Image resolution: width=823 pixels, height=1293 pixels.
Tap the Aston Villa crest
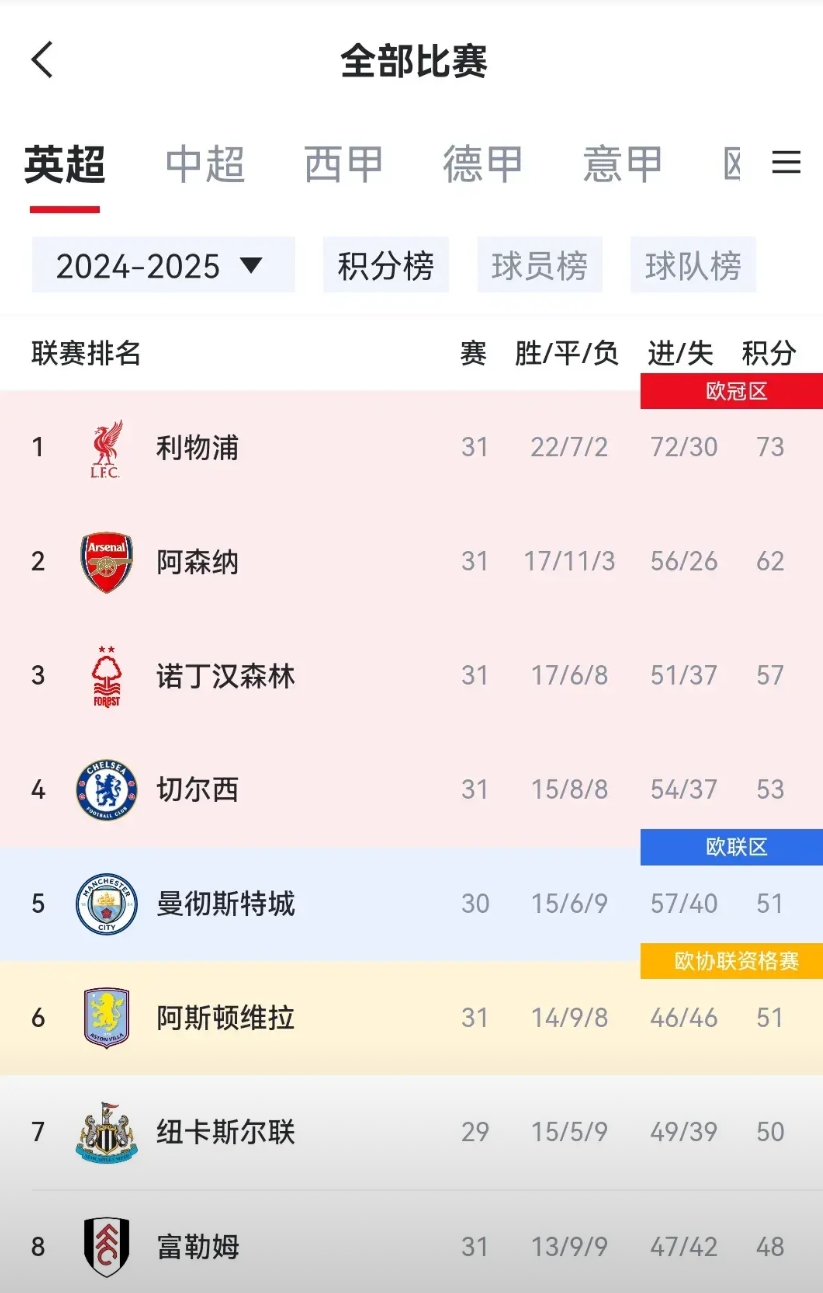click(106, 1018)
